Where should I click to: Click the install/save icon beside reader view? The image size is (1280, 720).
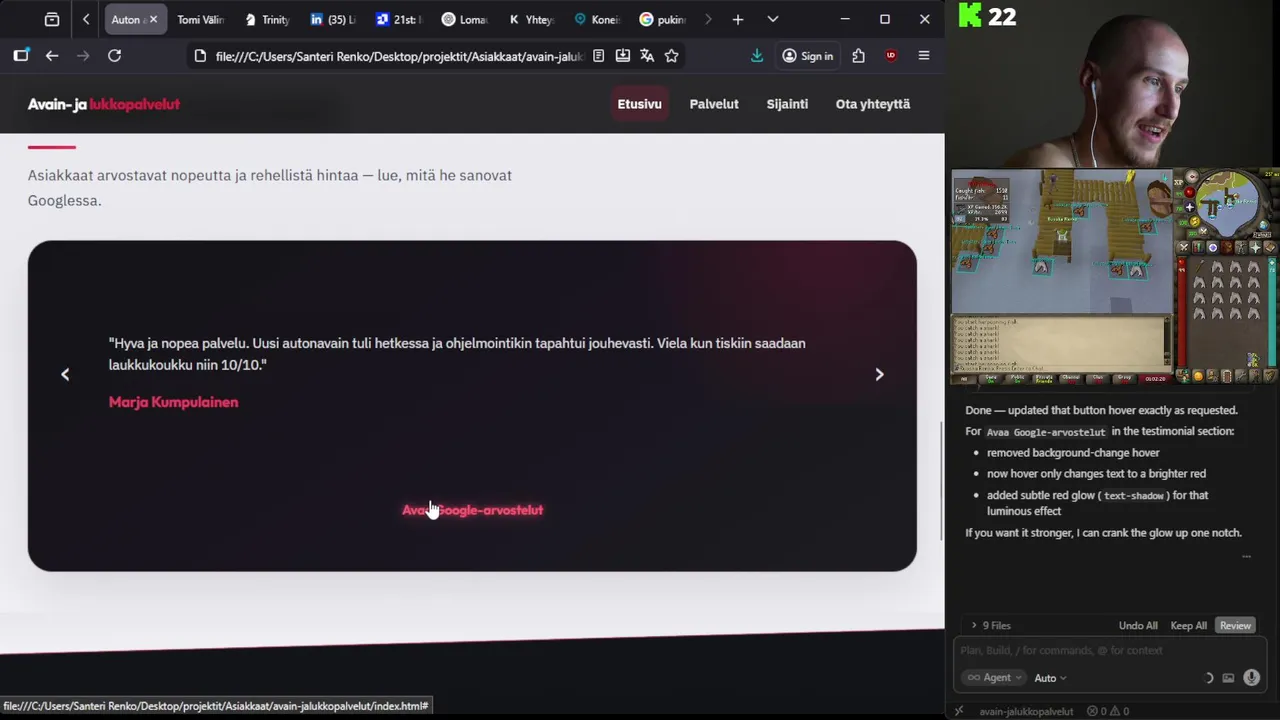[623, 56]
